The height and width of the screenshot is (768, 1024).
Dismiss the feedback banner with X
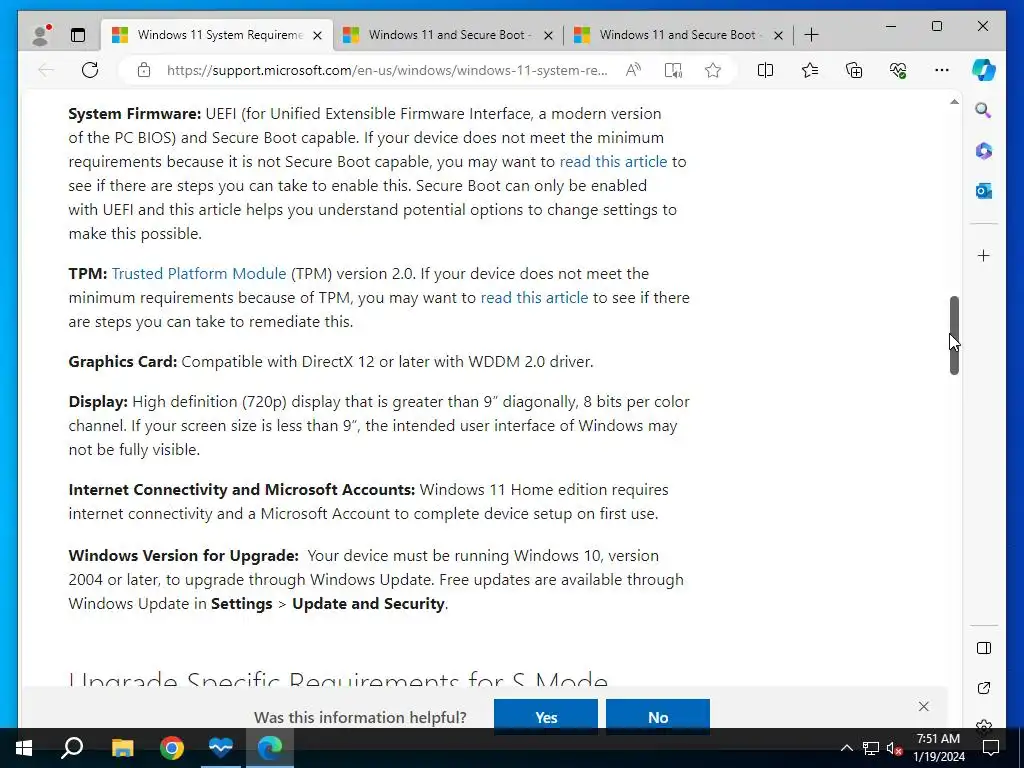coord(923,707)
